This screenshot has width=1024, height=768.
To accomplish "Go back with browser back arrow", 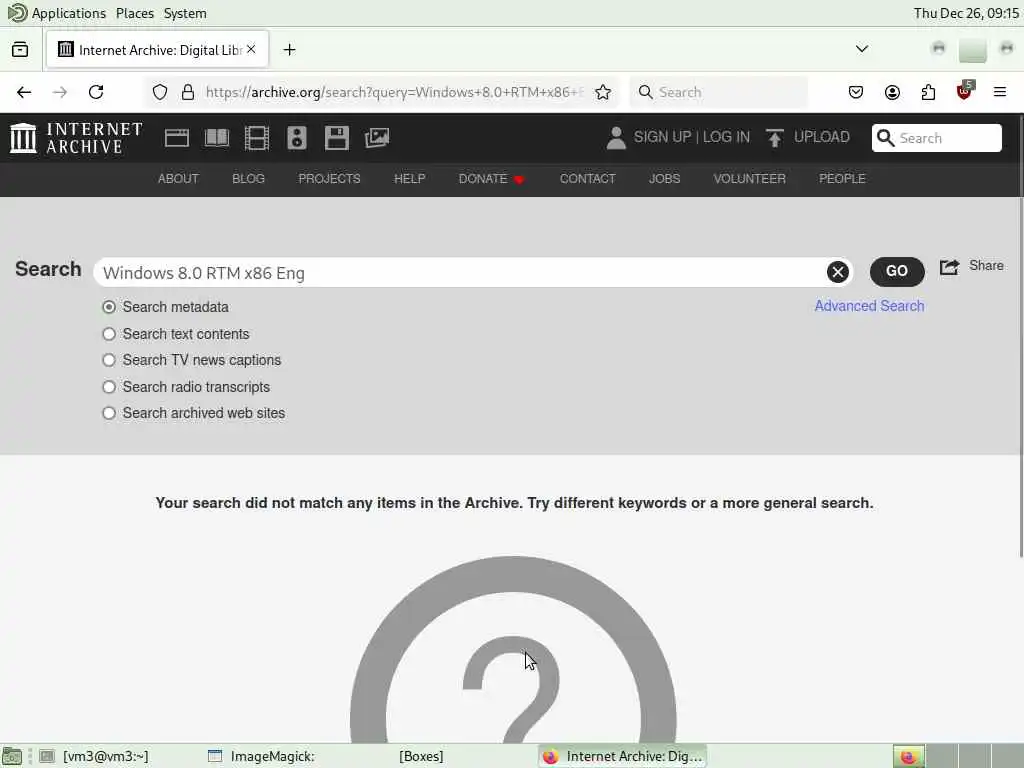I will (x=24, y=92).
